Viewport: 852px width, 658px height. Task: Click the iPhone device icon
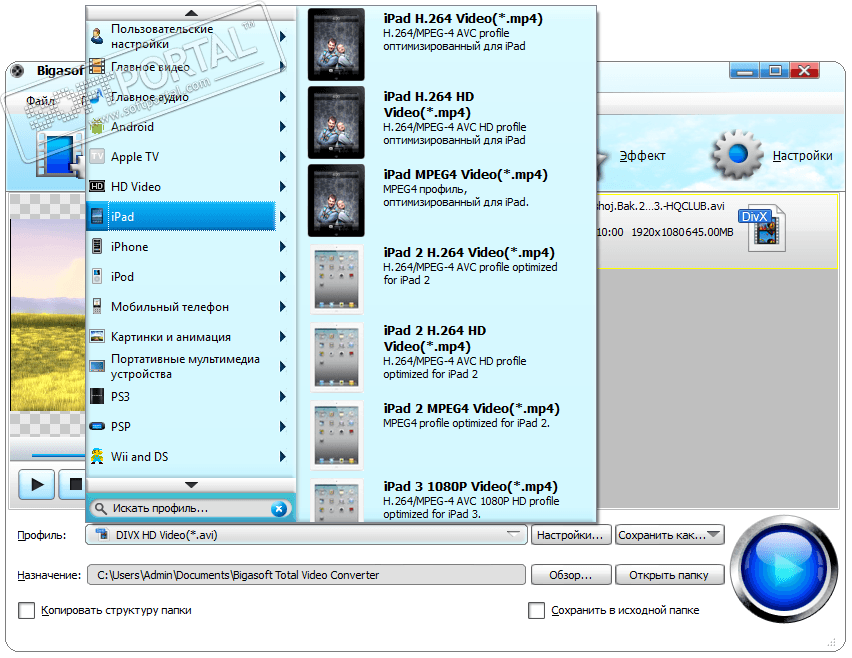(97, 246)
